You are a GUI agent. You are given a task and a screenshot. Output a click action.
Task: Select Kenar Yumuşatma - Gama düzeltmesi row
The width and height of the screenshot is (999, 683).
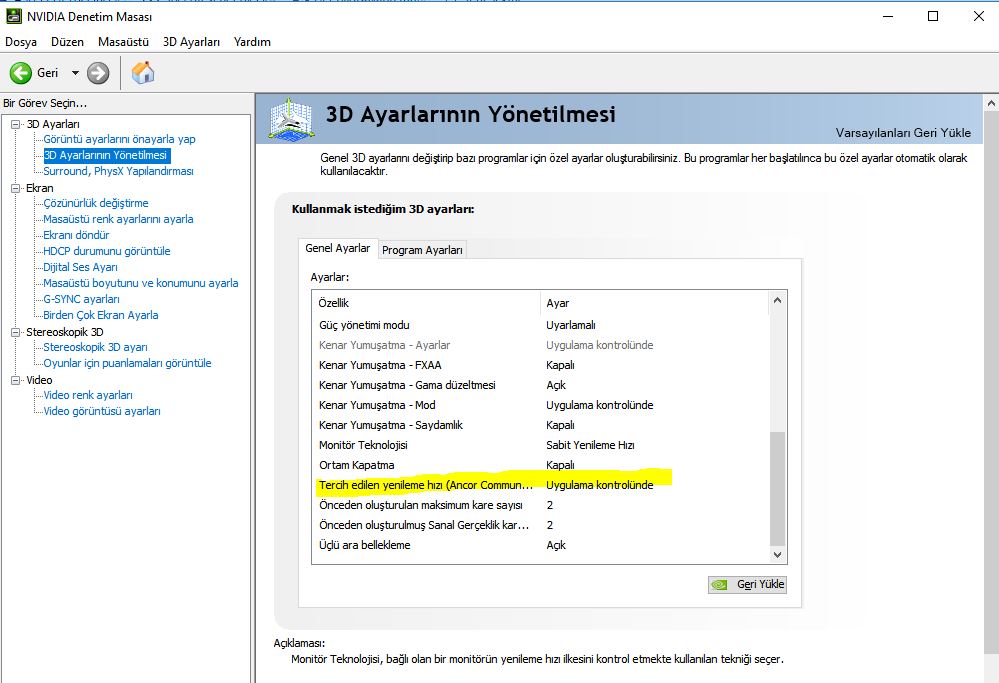(540, 385)
